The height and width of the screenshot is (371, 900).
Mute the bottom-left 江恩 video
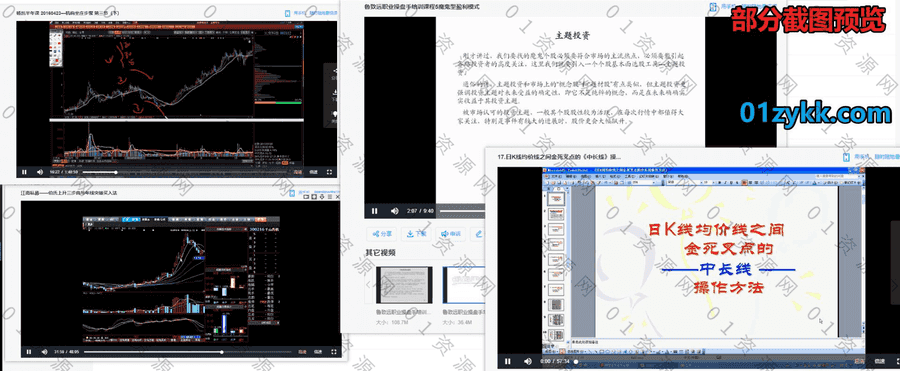tap(44, 352)
